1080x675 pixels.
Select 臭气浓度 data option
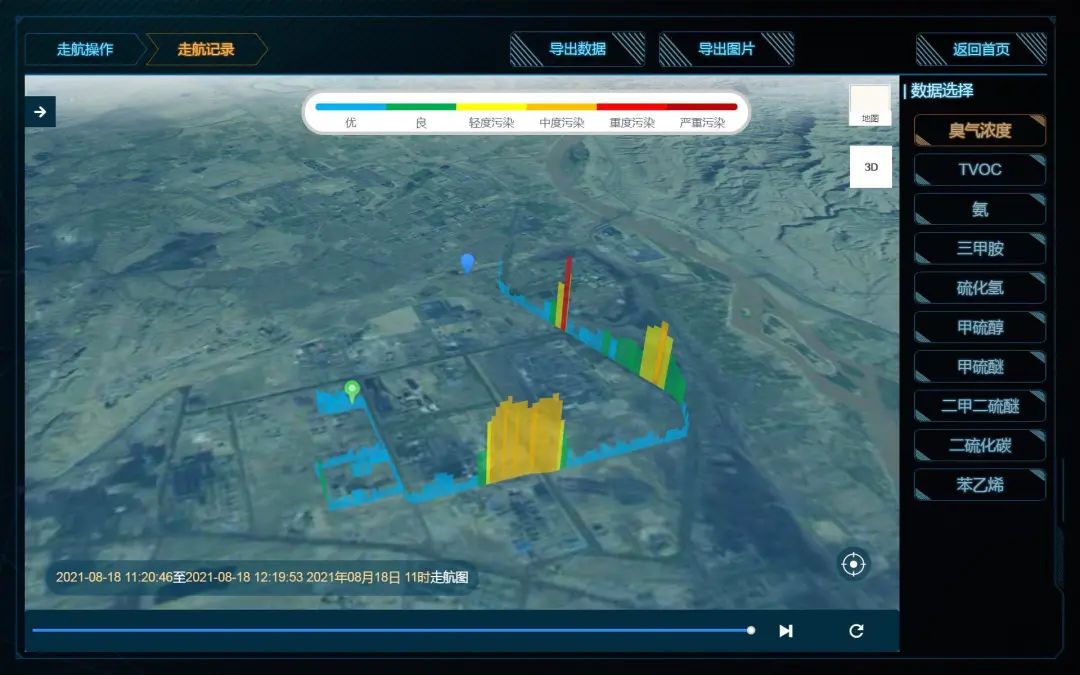[x=980, y=131]
